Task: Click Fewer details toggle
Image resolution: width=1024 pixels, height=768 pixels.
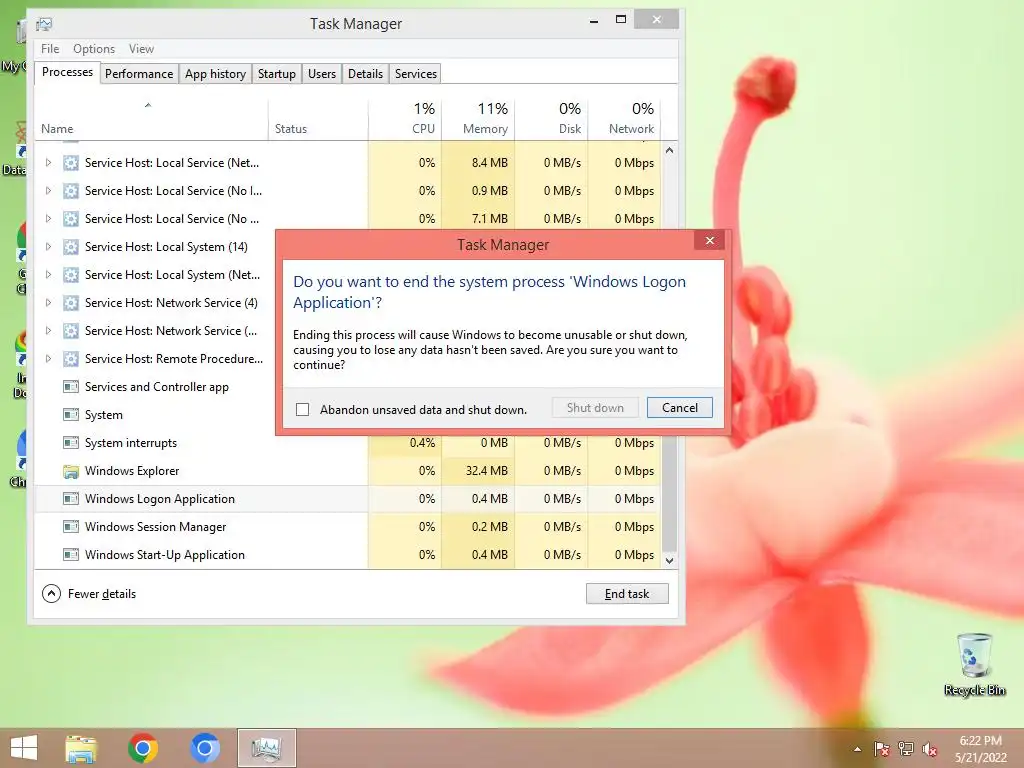Action: tap(89, 594)
